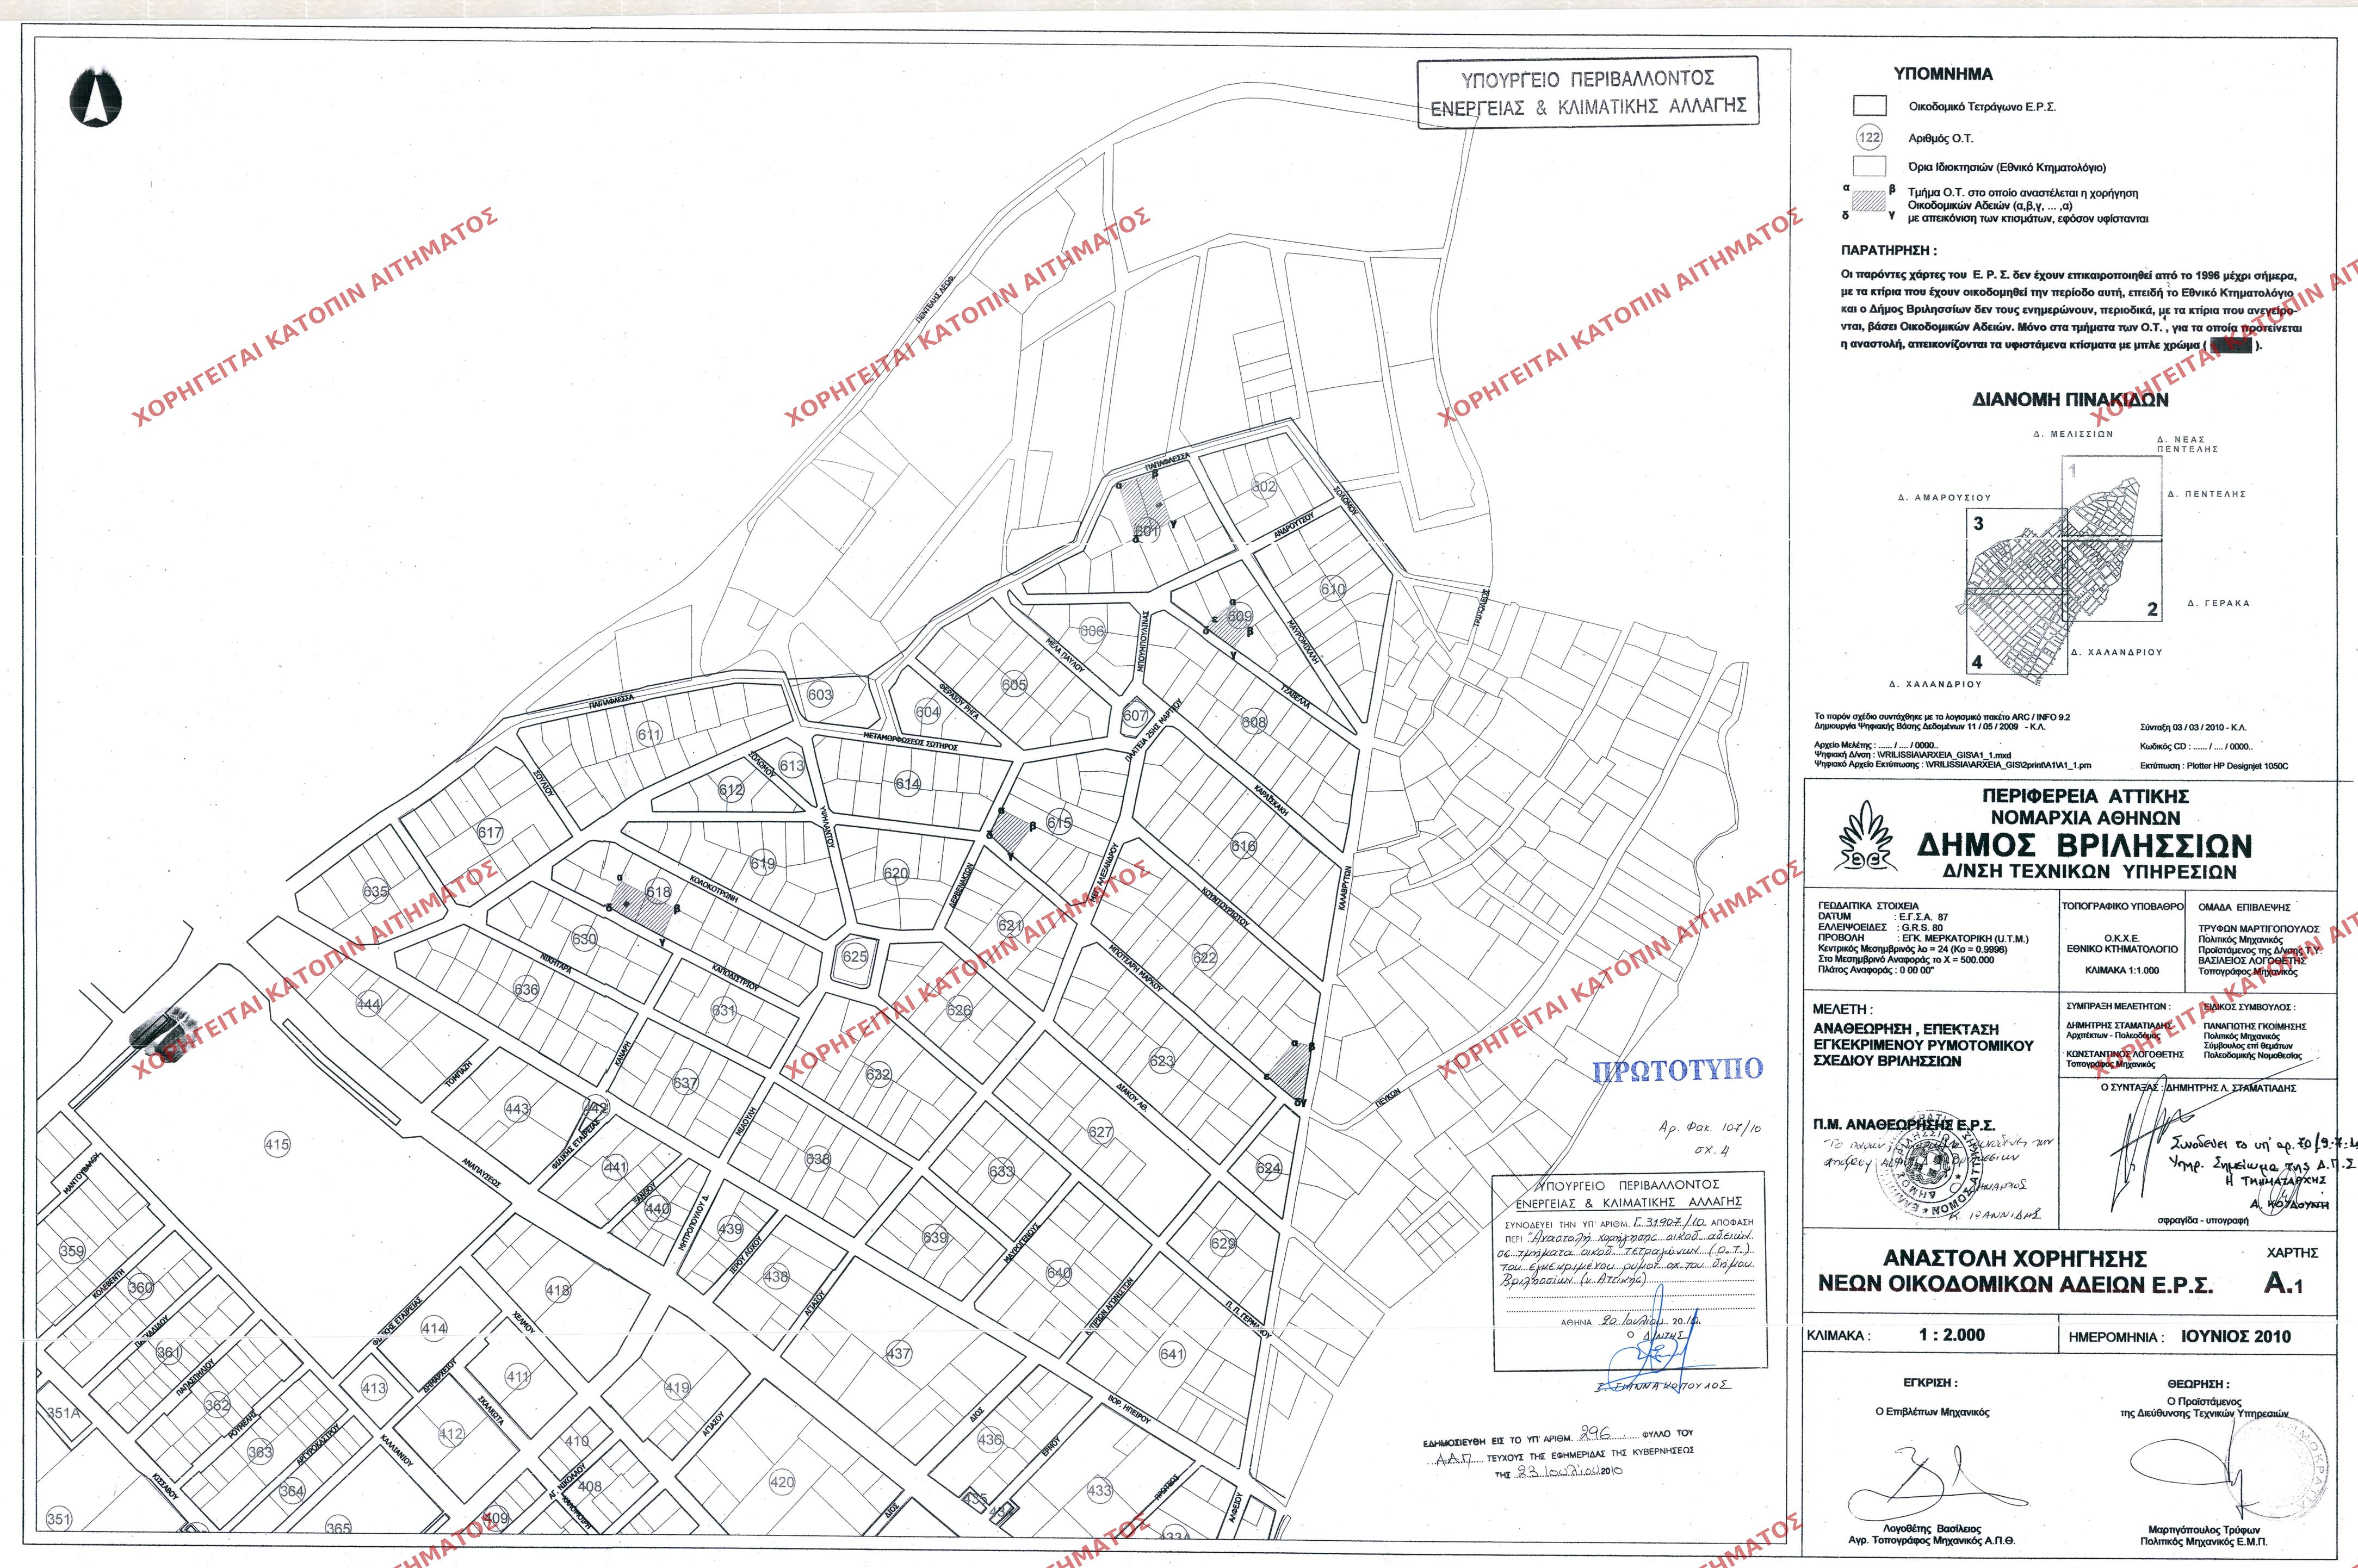Click the map sheet label Α.1
This screenshot has height=1568, width=2358.
click(2284, 1283)
